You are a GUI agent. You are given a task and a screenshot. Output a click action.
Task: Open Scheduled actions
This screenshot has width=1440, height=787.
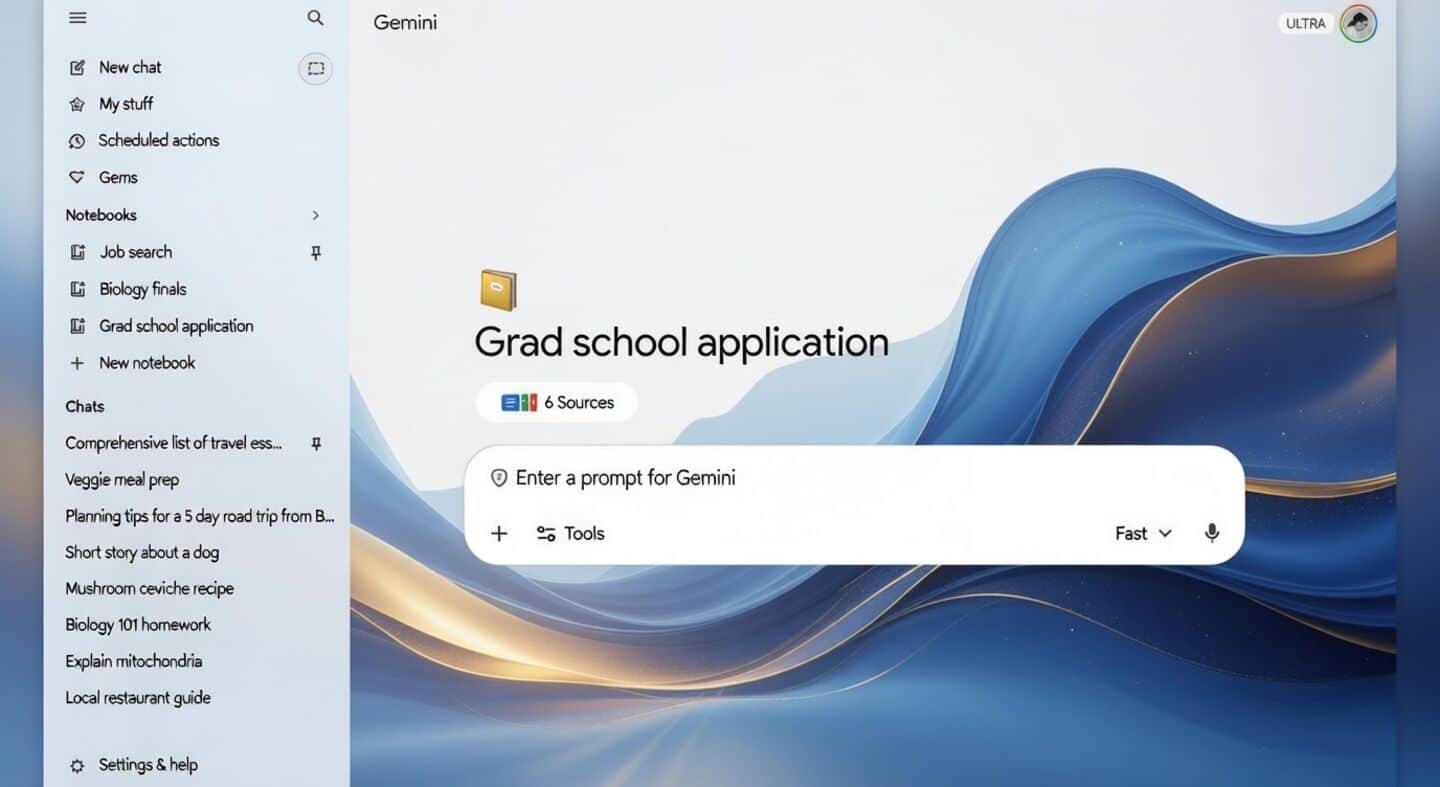tap(158, 140)
